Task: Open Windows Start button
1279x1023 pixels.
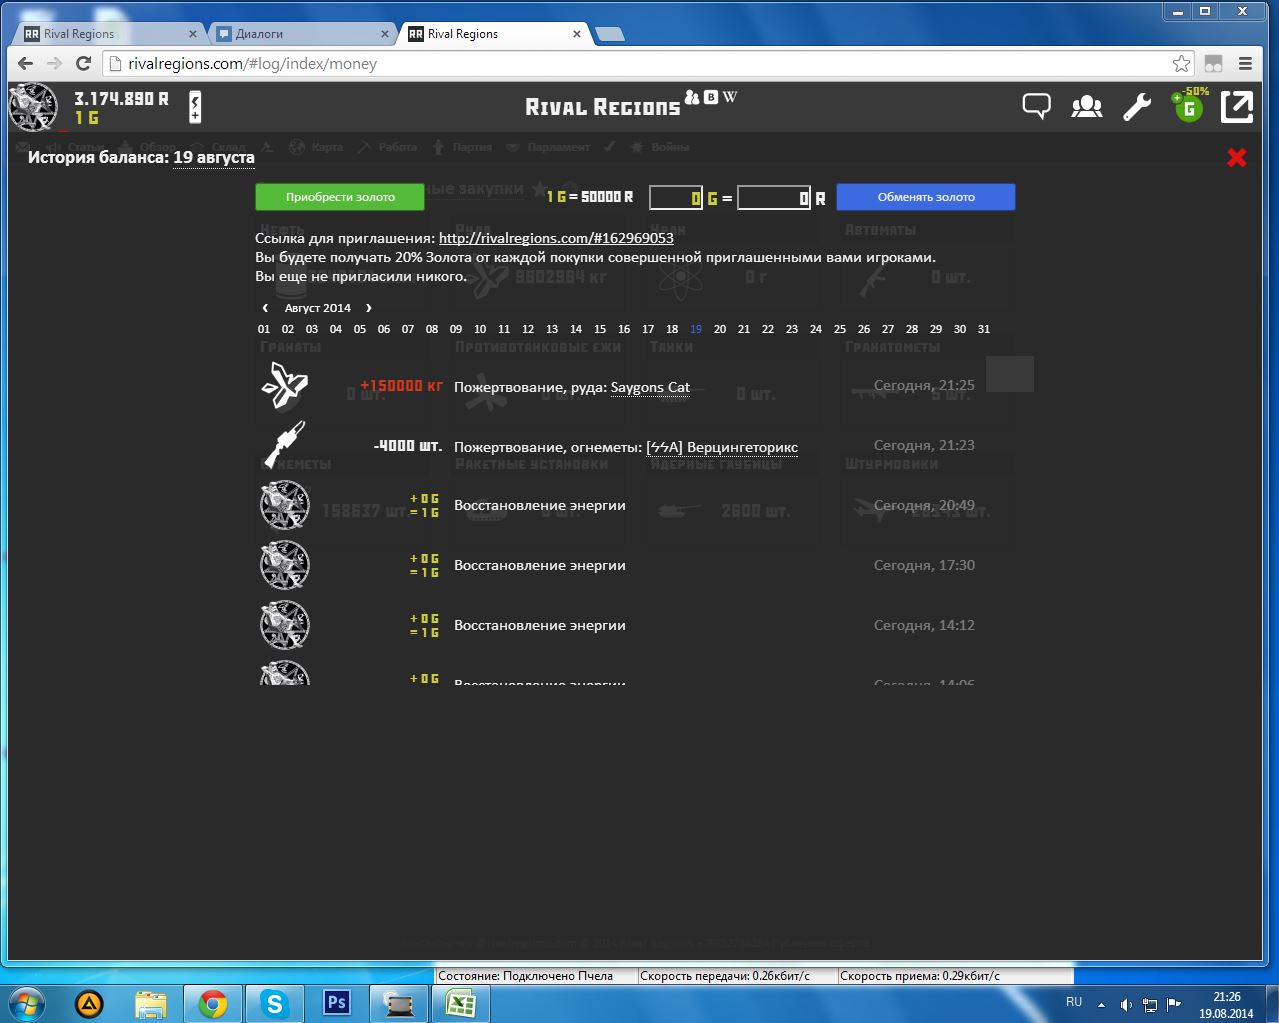Action: click(x=27, y=1003)
